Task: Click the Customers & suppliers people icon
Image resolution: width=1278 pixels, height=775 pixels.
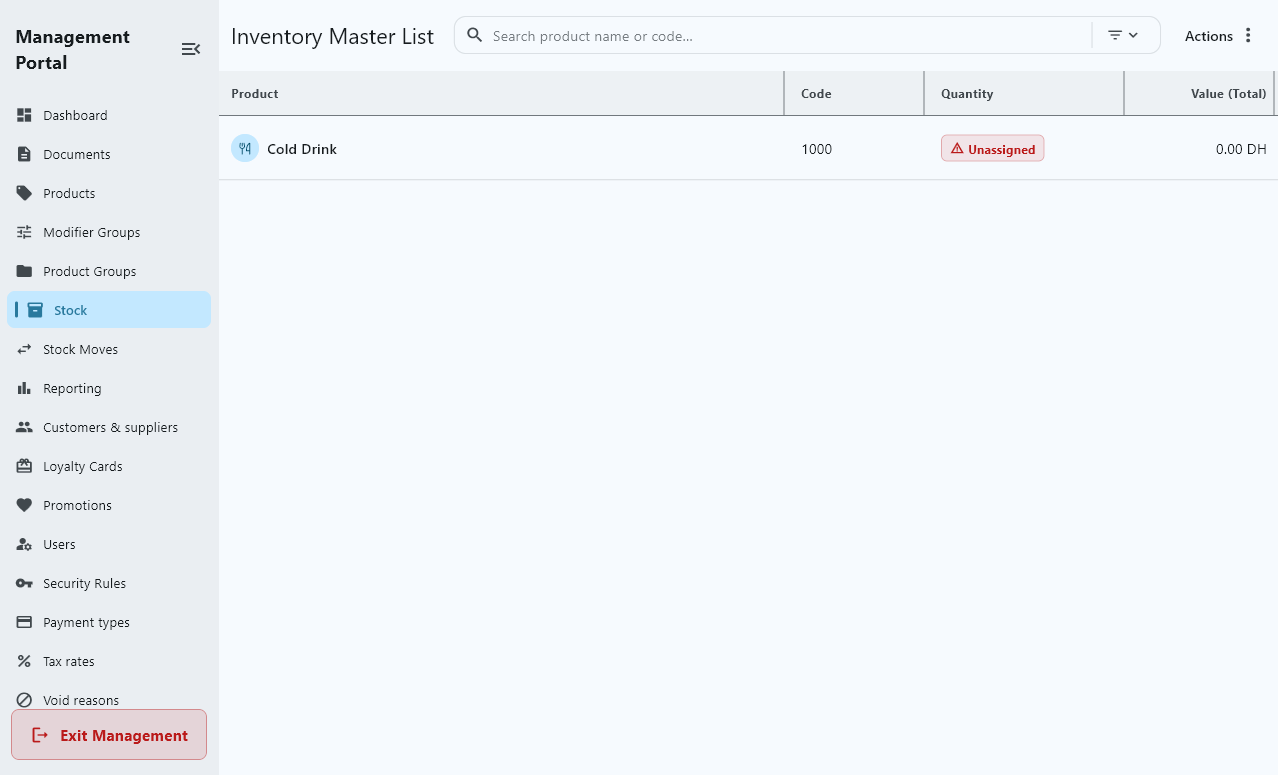Action: tap(24, 427)
